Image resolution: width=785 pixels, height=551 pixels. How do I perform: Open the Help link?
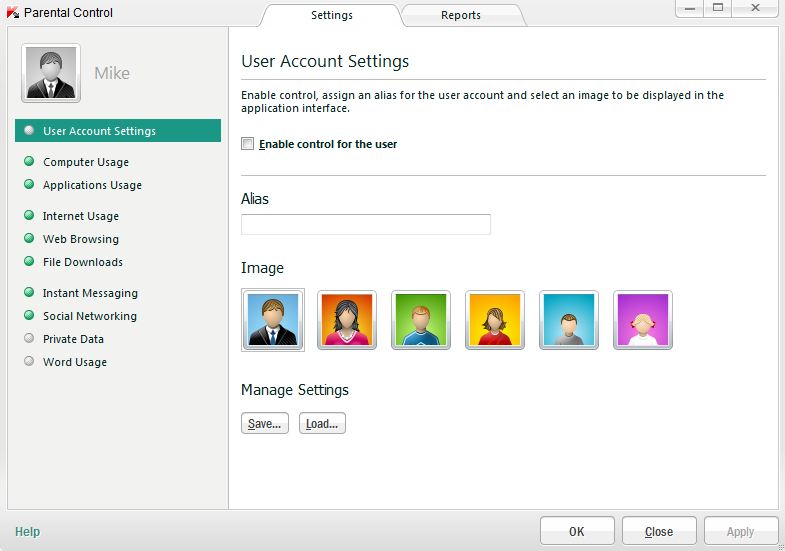click(27, 532)
